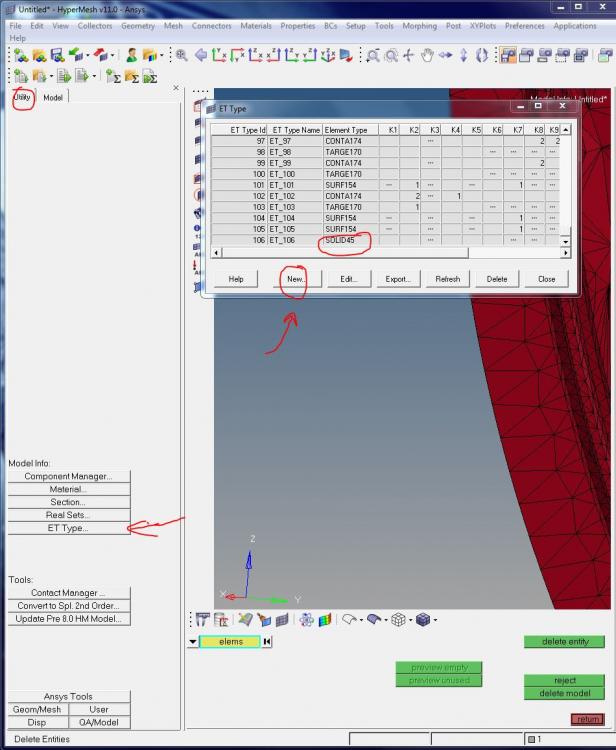Viewport: 616px width, 750px height.
Task: Click the User Profiles person icon
Action: [132, 55]
